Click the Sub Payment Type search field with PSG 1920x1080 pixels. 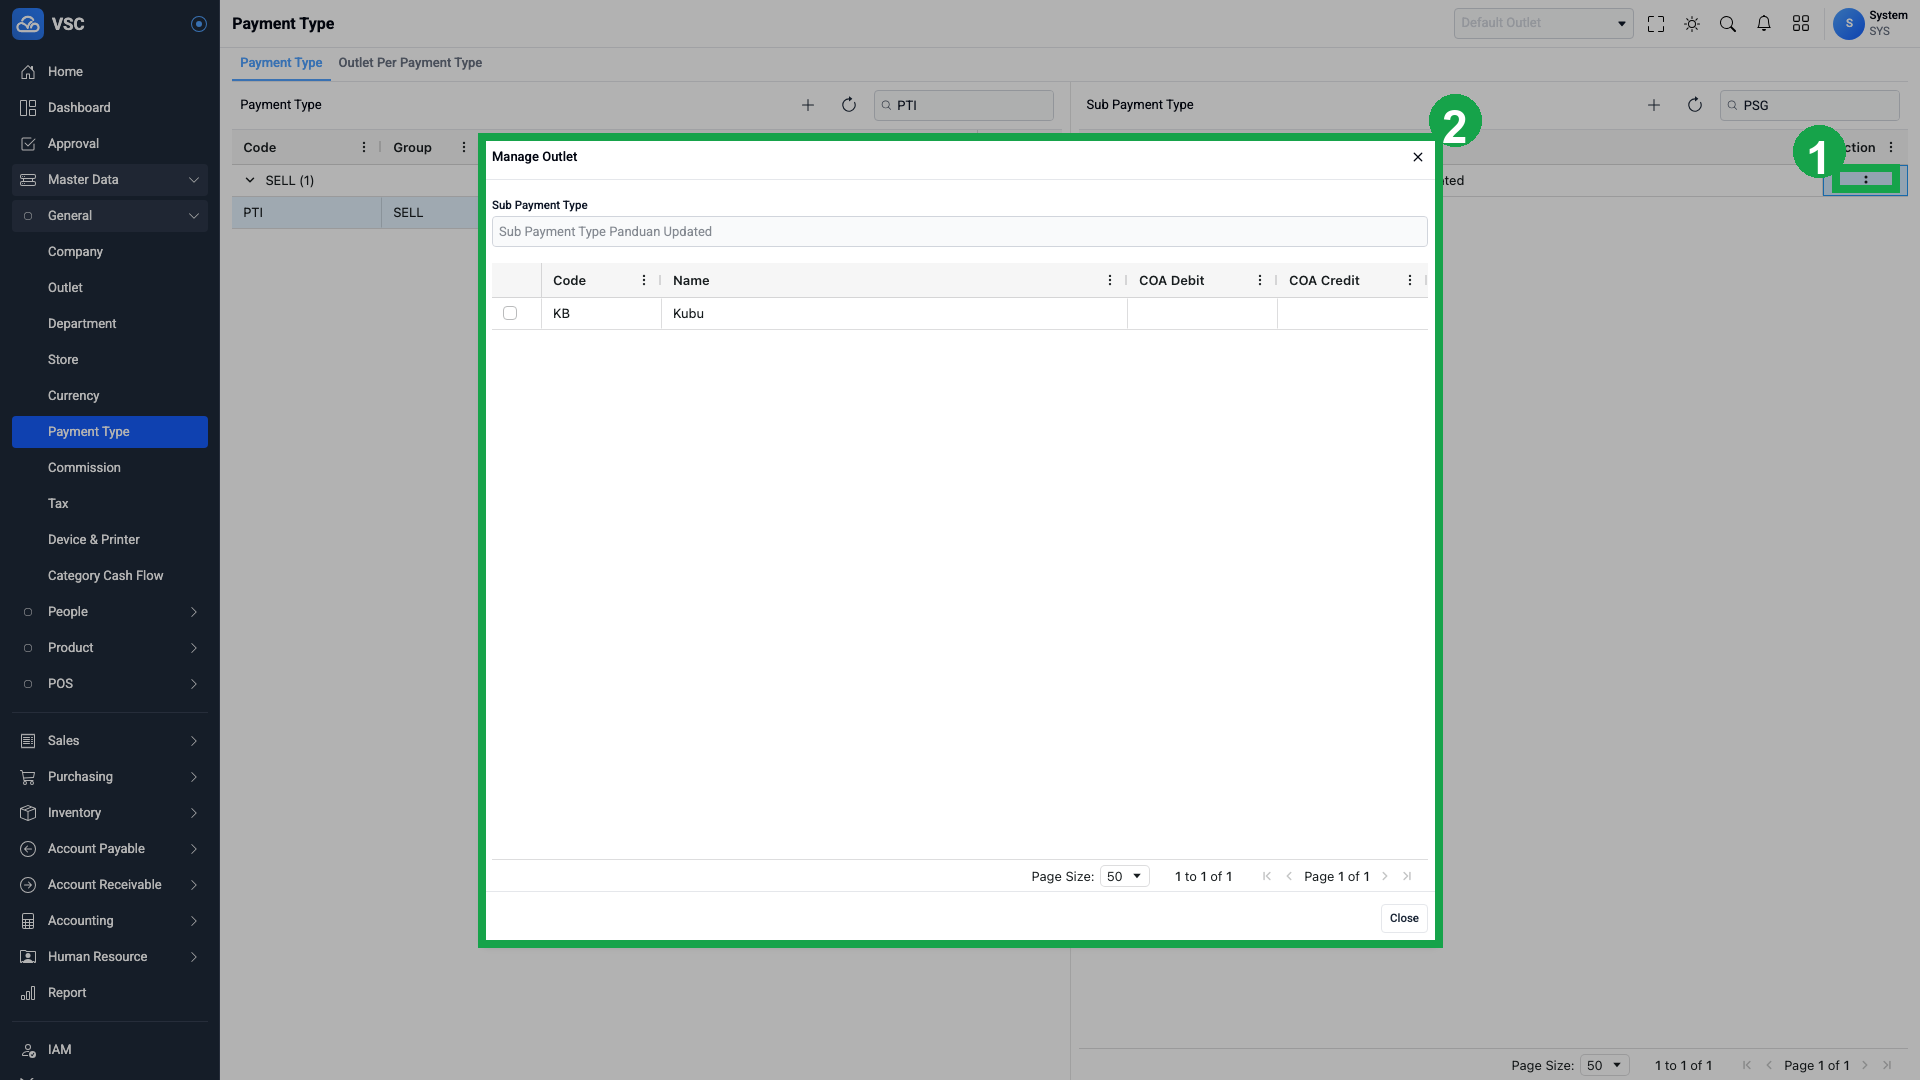click(x=1810, y=105)
